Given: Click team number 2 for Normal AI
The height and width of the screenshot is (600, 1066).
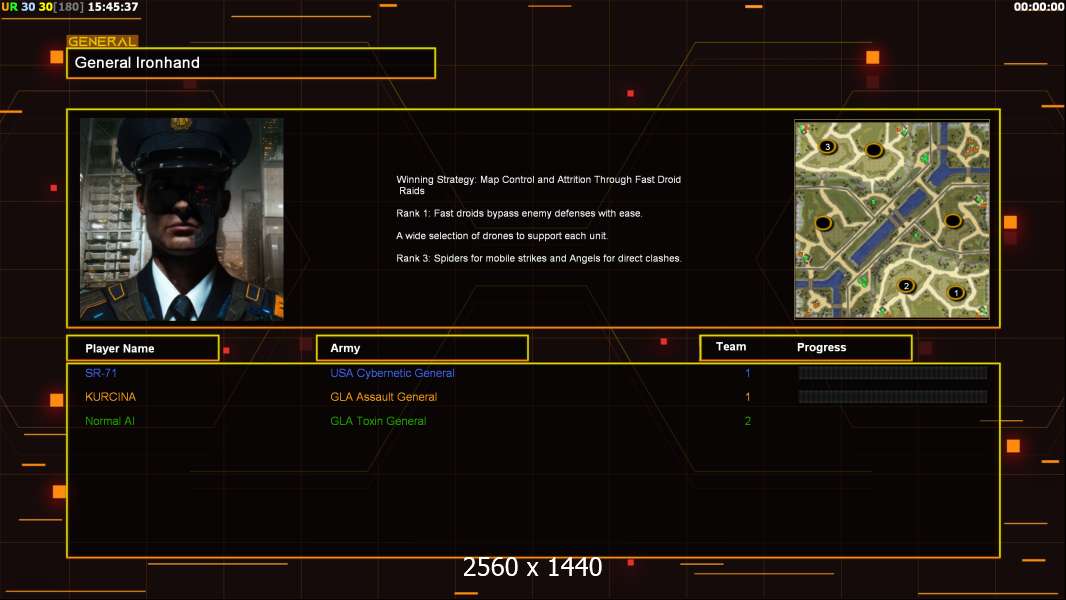Looking at the screenshot, I should pyautogui.click(x=747, y=421).
